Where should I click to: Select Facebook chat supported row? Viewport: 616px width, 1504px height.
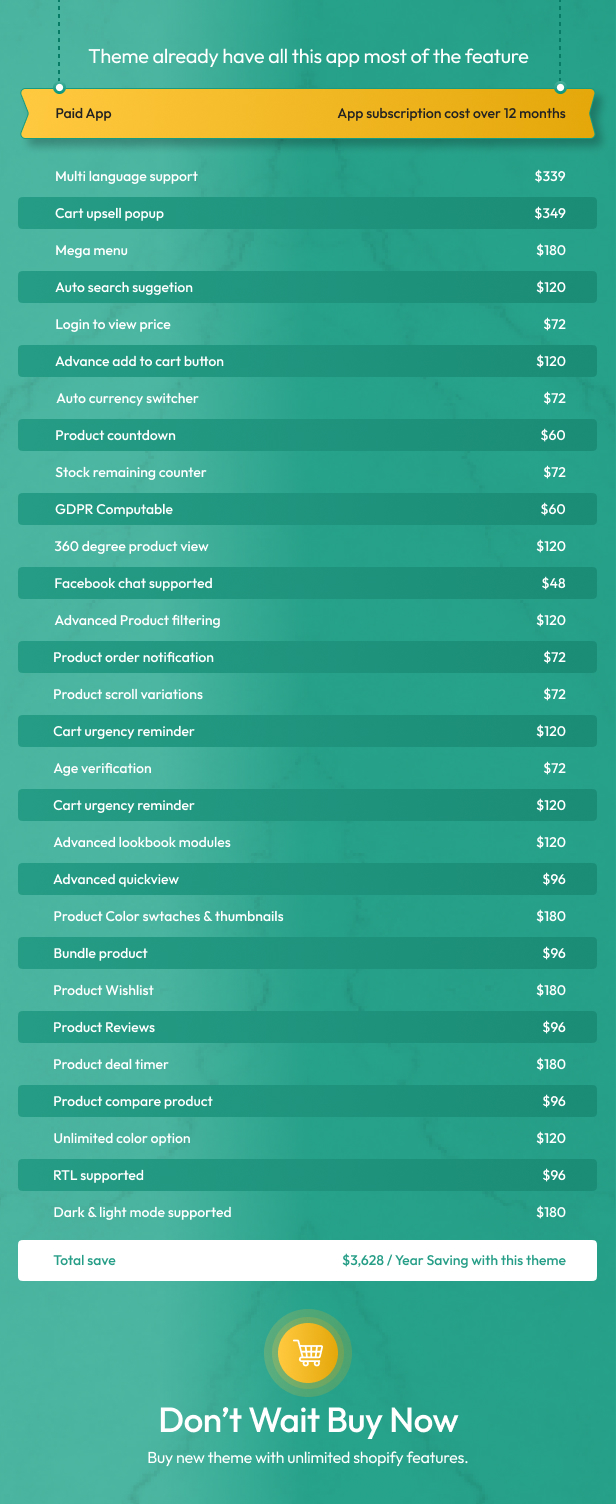(x=308, y=583)
